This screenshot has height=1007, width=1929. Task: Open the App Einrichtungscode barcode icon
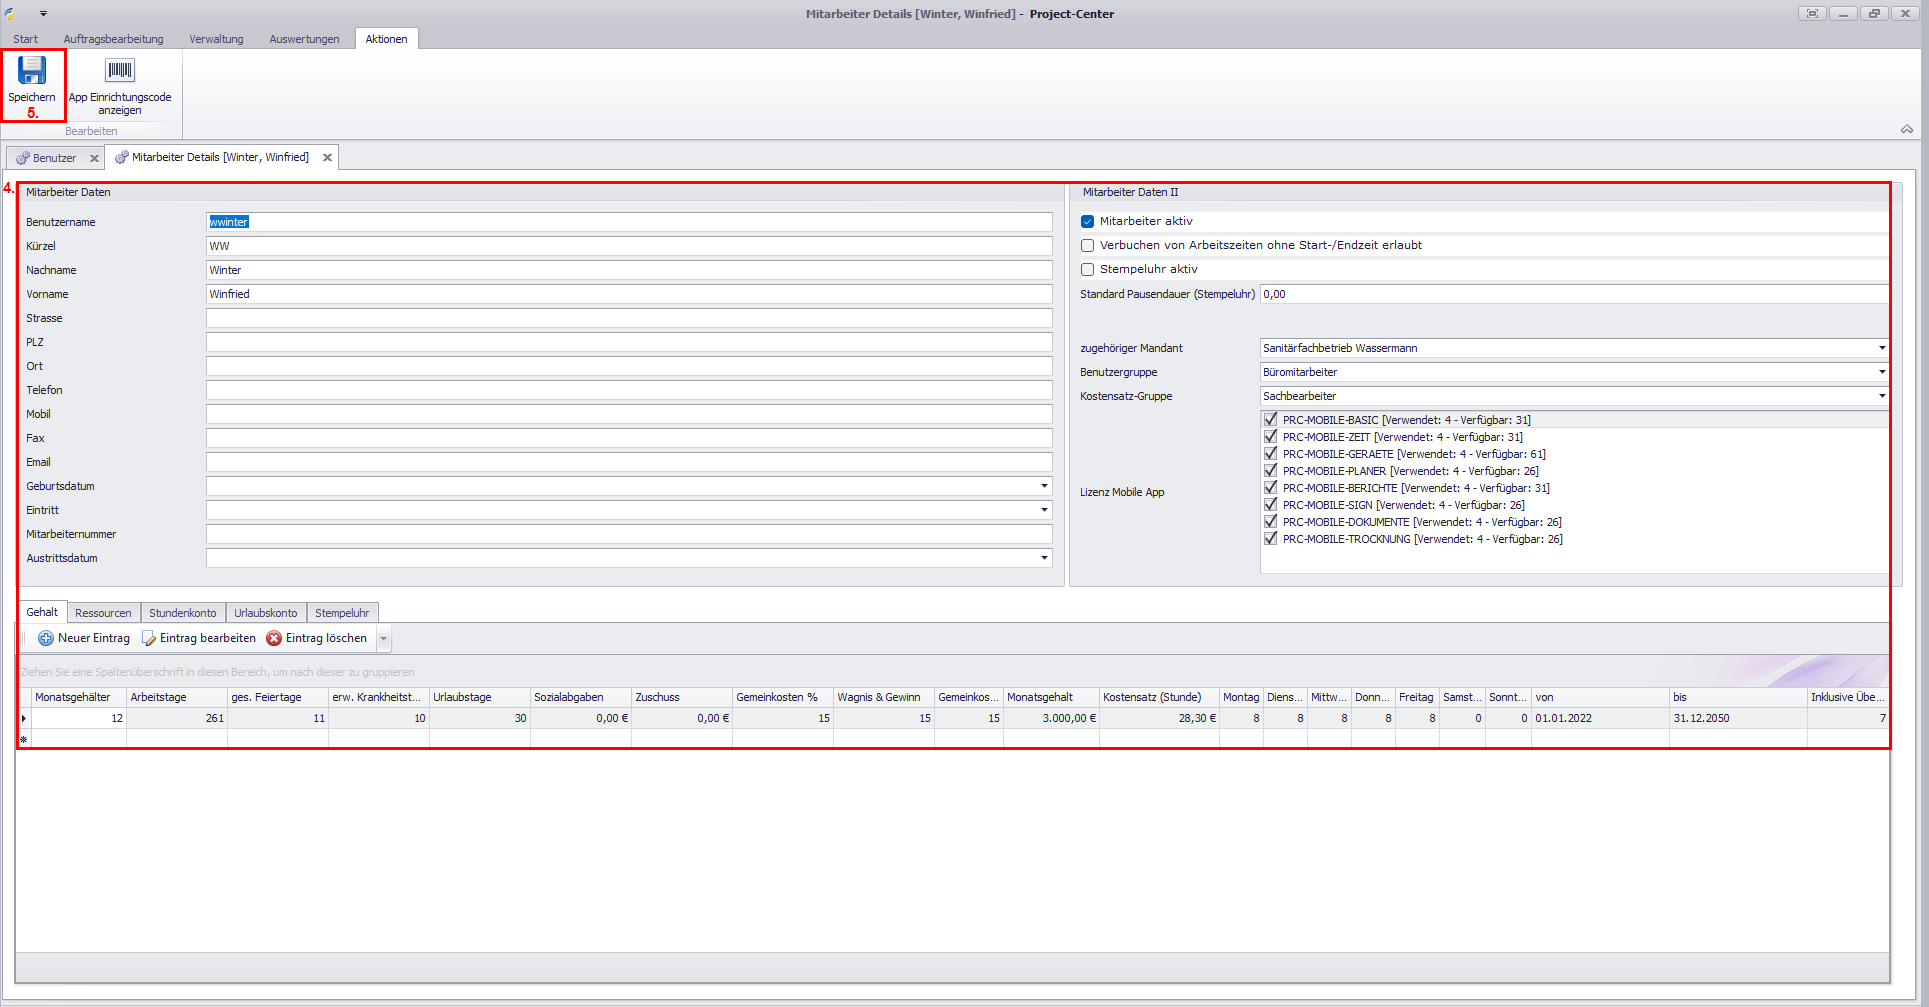(x=120, y=70)
